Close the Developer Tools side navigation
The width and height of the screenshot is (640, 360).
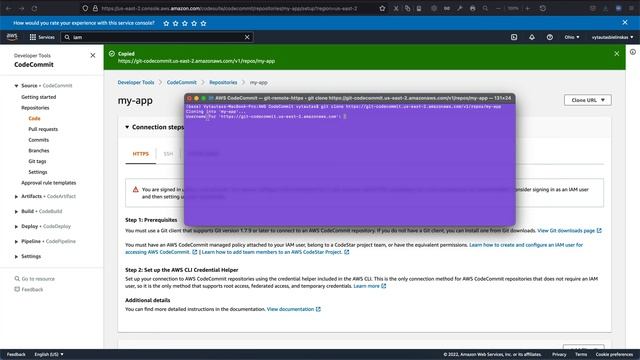pos(93,56)
